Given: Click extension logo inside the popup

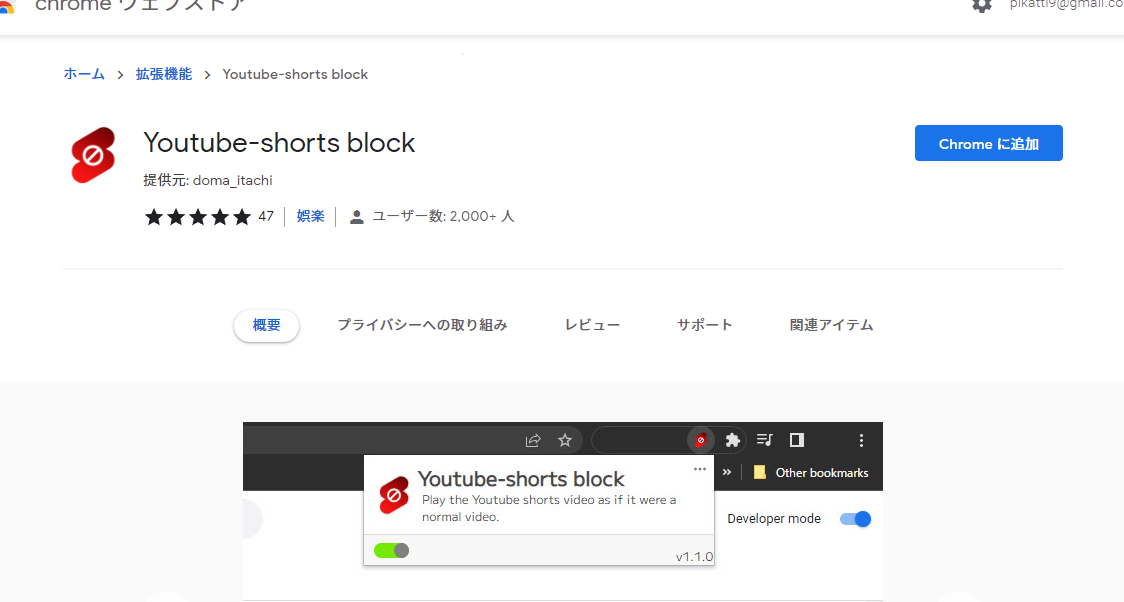Looking at the screenshot, I should pos(394,494).
